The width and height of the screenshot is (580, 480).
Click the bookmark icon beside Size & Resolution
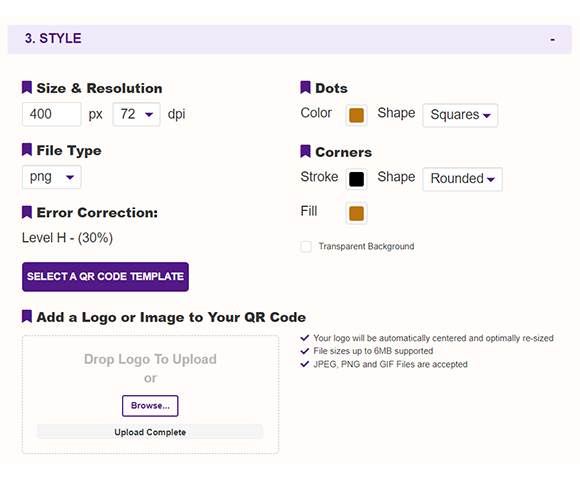tap(27, 88)
